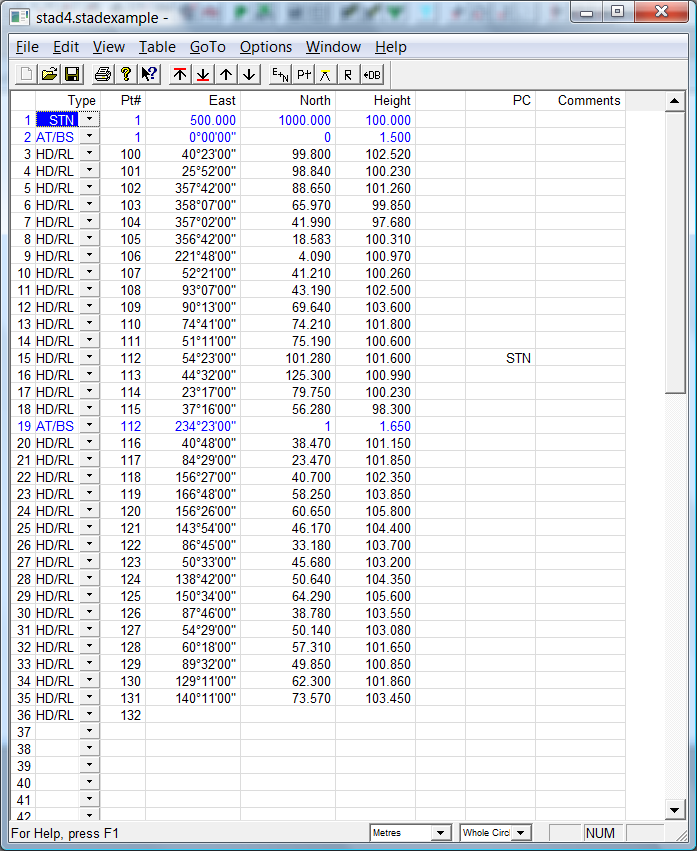Viewport: 697px width, 851px height.
Task: Click the E/N coordinates toolbar icon
Action: [280, 74]
